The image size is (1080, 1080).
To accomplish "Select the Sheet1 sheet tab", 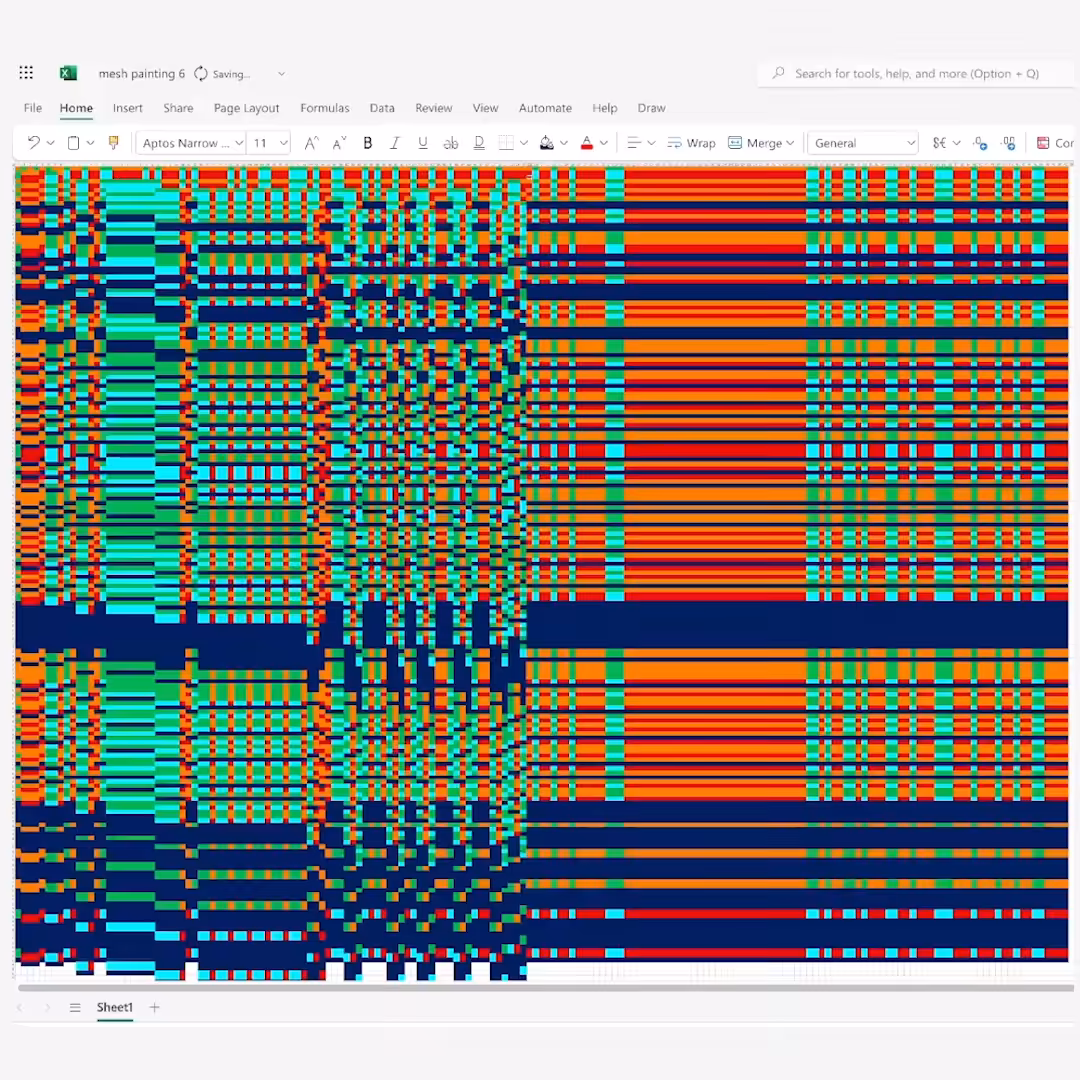I will [114, 1008].
